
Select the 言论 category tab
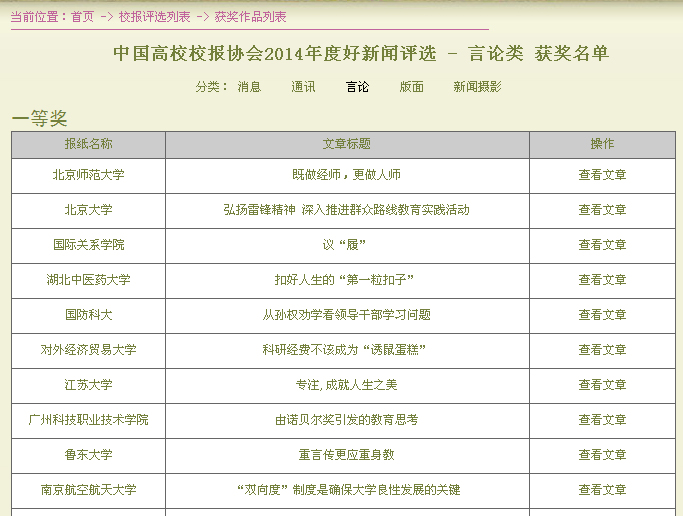(357, 87)
